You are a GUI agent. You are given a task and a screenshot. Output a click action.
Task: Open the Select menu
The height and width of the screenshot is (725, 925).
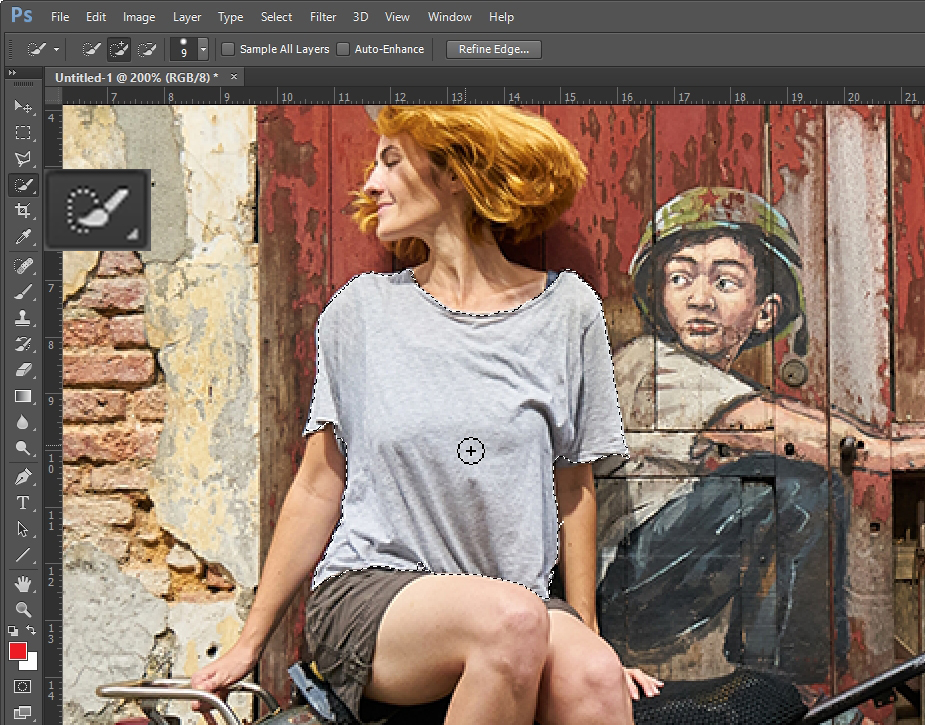coord(276,17)
